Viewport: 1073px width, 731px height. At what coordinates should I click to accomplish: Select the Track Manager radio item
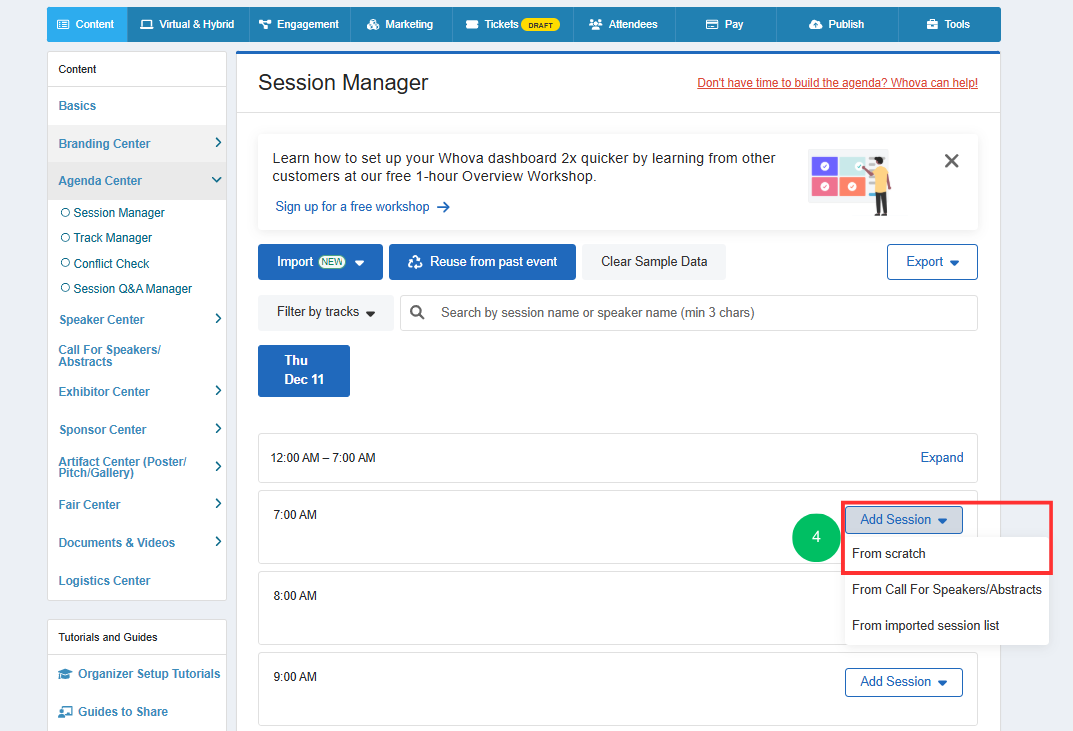tap(107, 238)
